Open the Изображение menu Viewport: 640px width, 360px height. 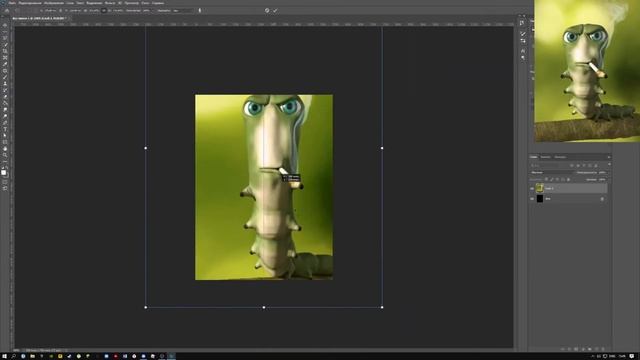[54, 3]
